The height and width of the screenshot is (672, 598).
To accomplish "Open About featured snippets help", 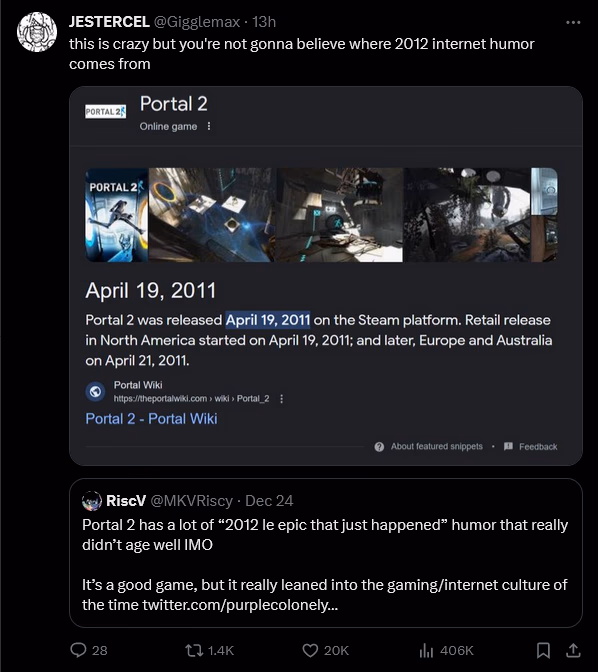I will tap(429, 446).
